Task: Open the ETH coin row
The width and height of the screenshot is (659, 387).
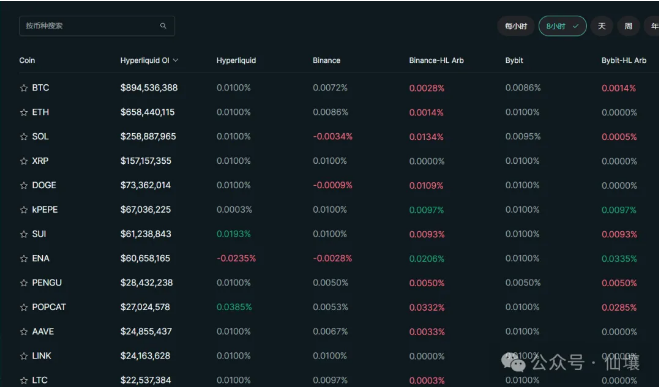Action: tap(41, 112)
